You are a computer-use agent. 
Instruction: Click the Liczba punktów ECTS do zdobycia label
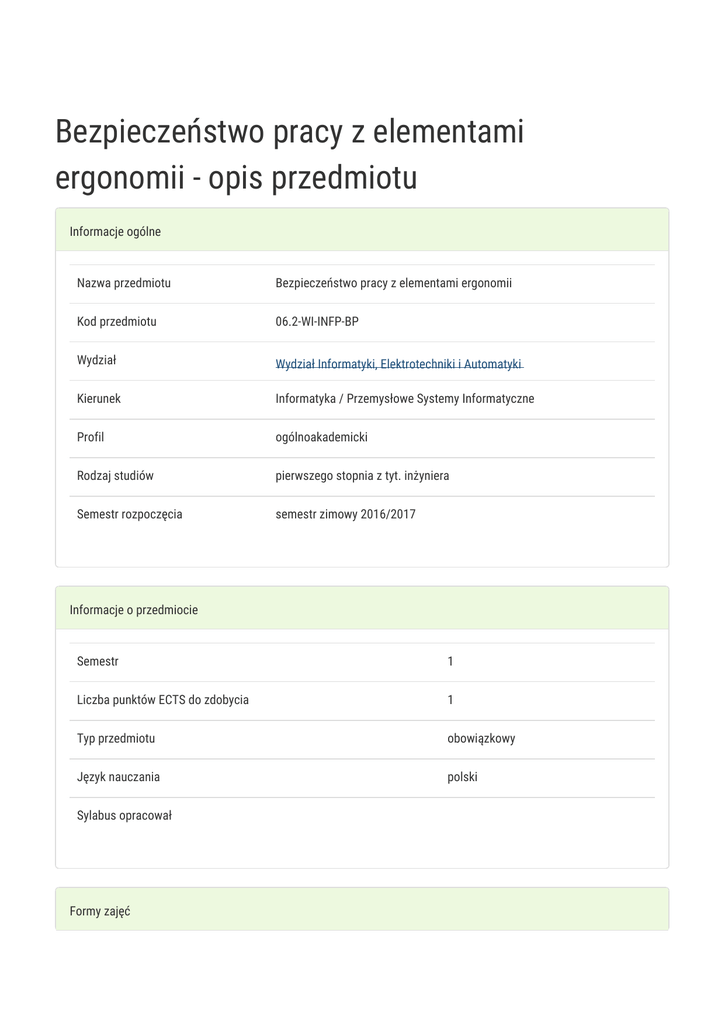tap(163, 700)
